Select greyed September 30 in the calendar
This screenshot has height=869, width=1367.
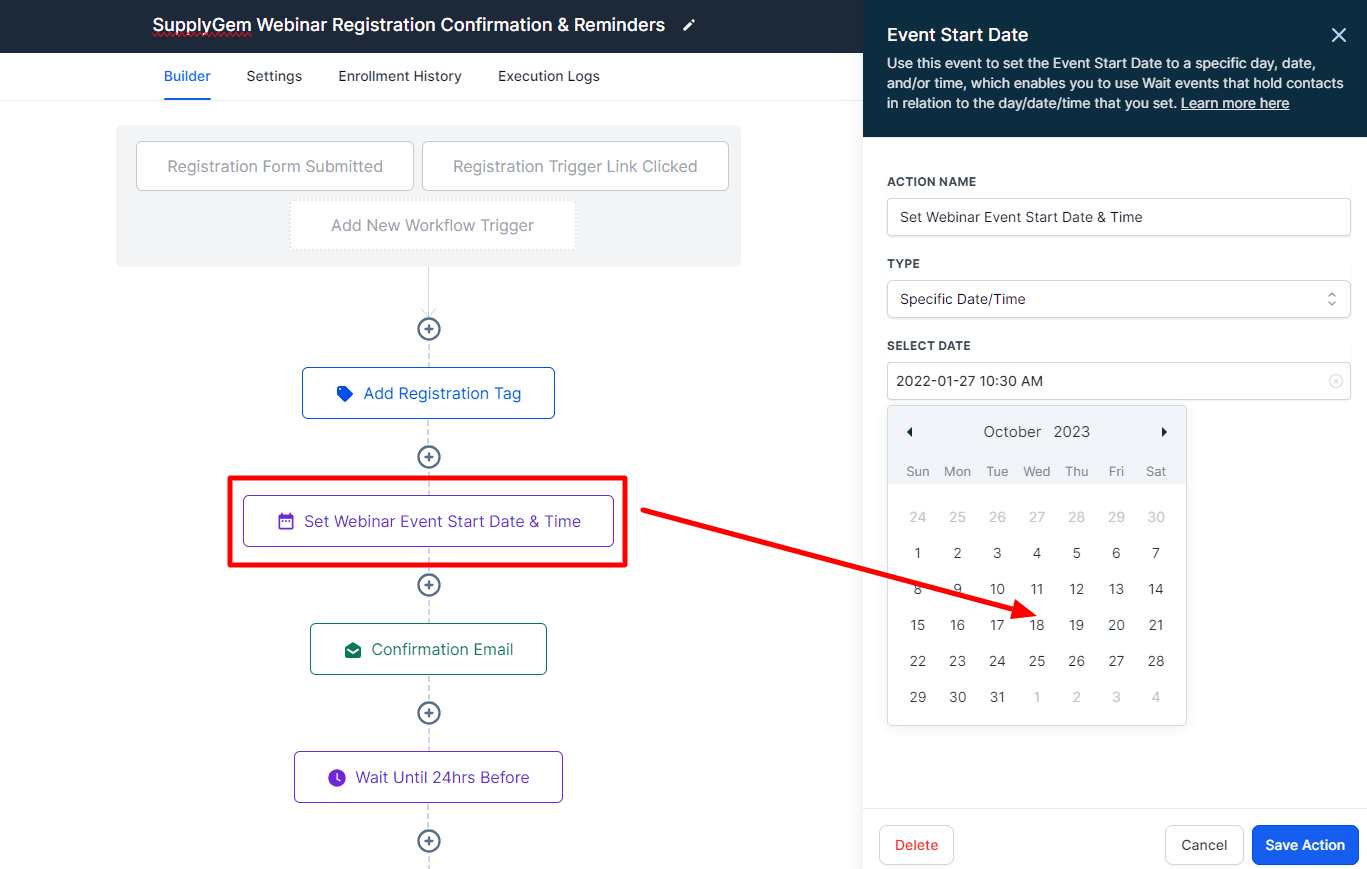coord(1156,517)
